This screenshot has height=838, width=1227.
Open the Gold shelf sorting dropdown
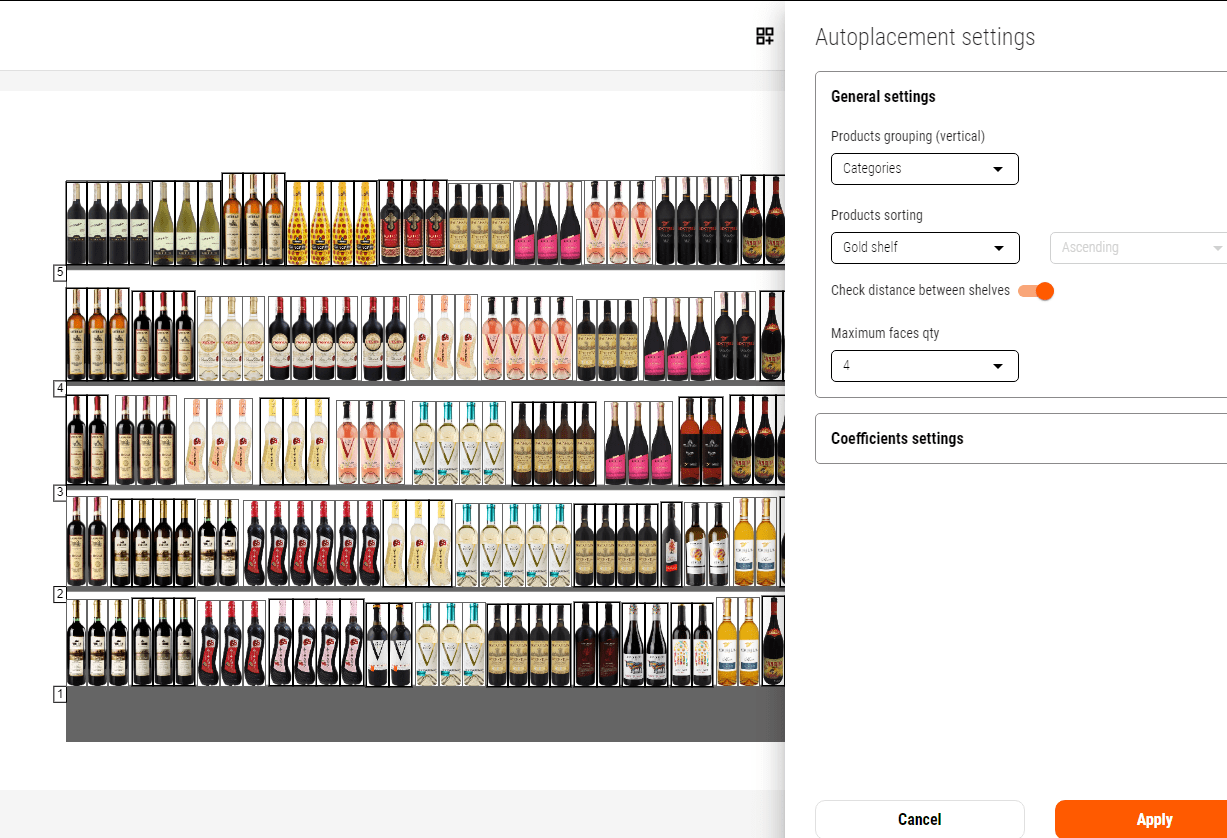click(924, 248)
